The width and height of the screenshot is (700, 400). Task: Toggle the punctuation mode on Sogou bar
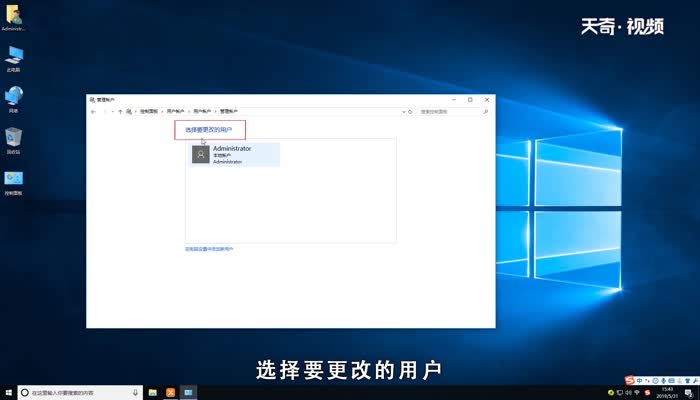click(x=647, y=381)
